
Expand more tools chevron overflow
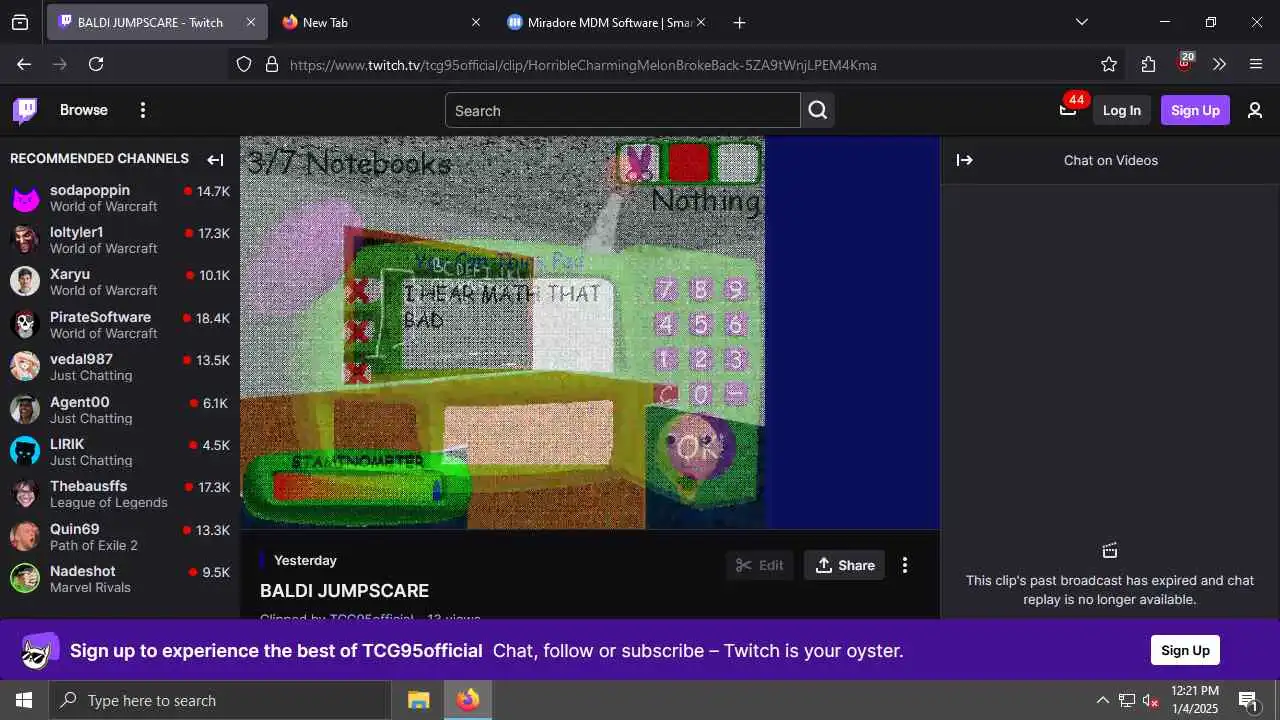(x=1219, y=64)
